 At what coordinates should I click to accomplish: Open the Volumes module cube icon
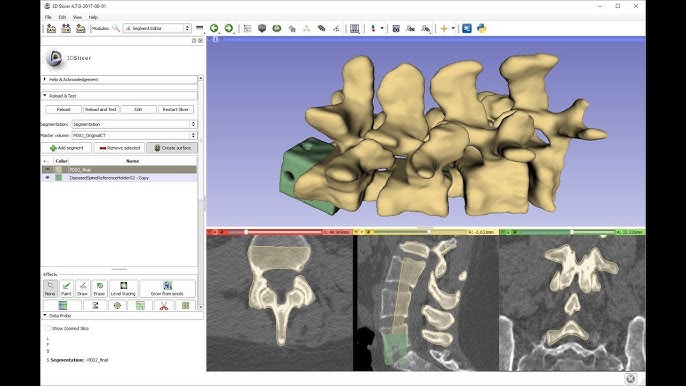(x=262, y=28)
